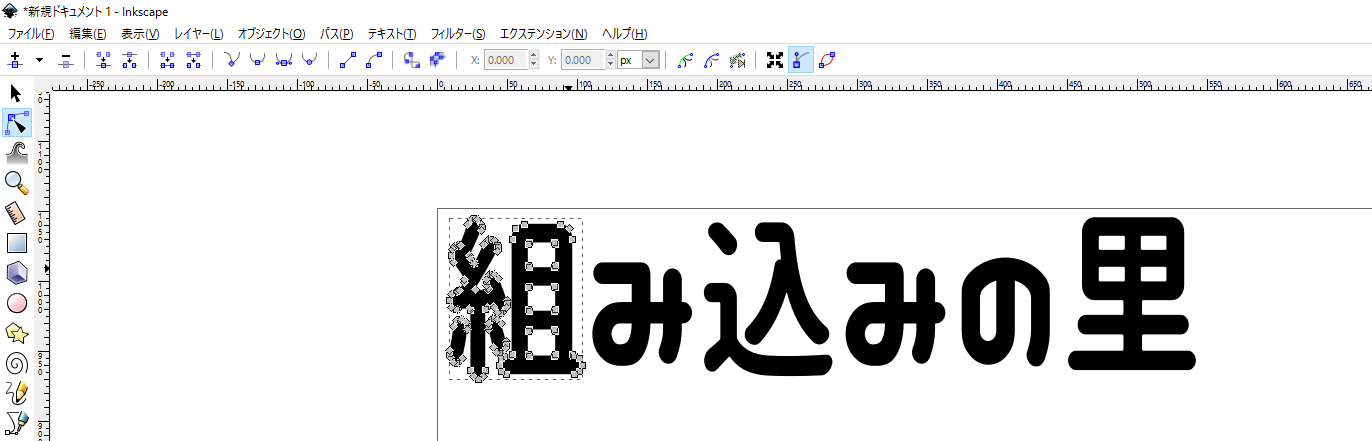Make selected nodes corner

[232, 60]
